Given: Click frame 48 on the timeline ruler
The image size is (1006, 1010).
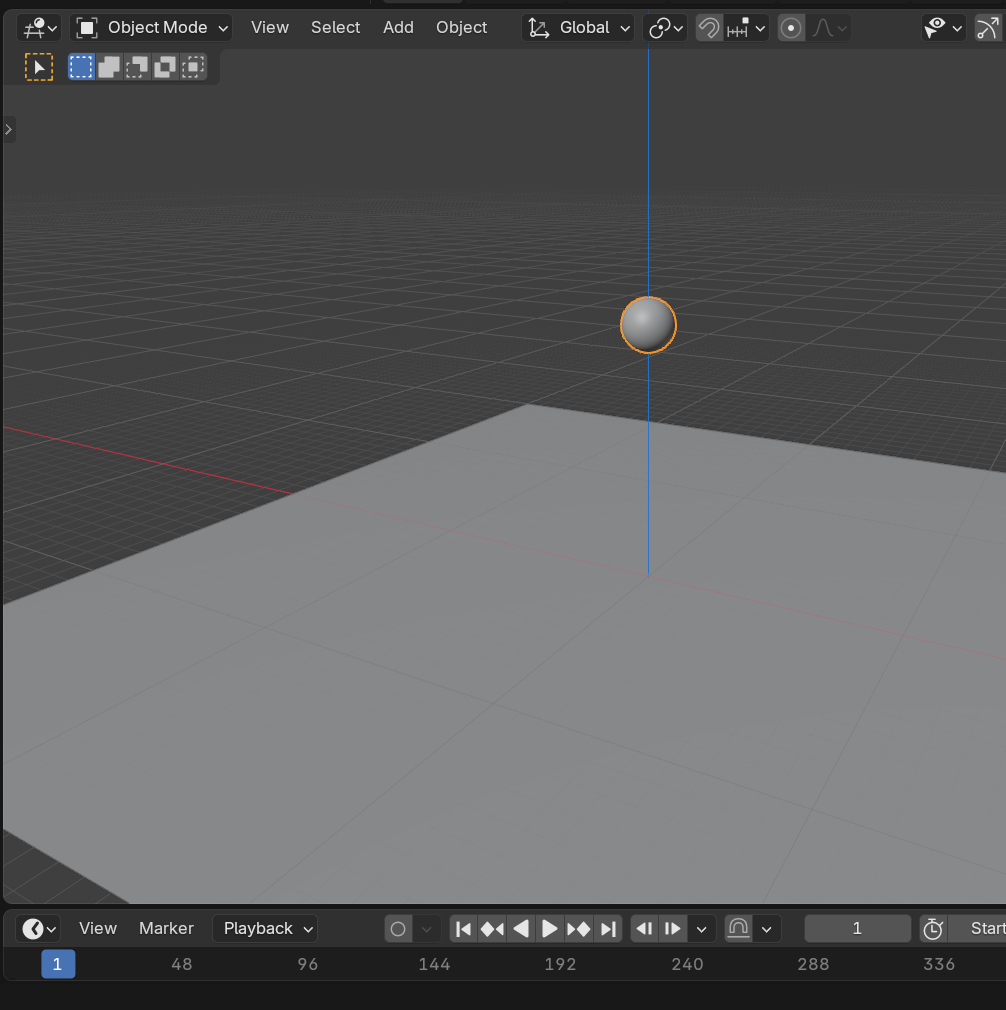Looking at the screenshot, I should tap(182, 964).
